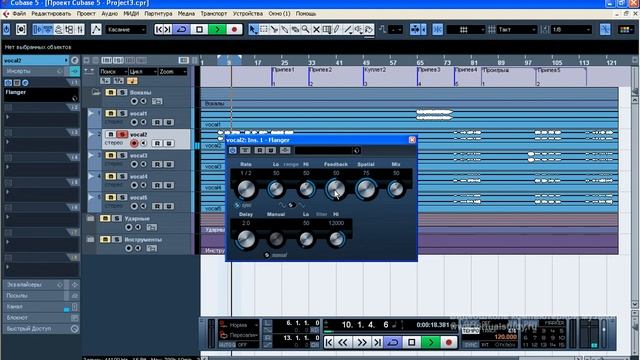Viewport: 640px width, 360px height.
Task: Toggle Autoscroll button
Action: coord(415,29)
